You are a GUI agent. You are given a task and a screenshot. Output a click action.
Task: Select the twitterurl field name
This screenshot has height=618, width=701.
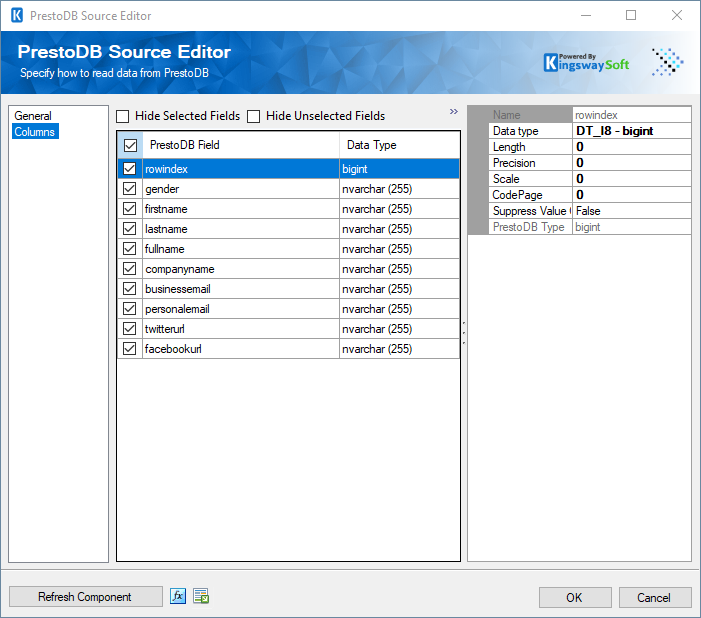point(241,329)
